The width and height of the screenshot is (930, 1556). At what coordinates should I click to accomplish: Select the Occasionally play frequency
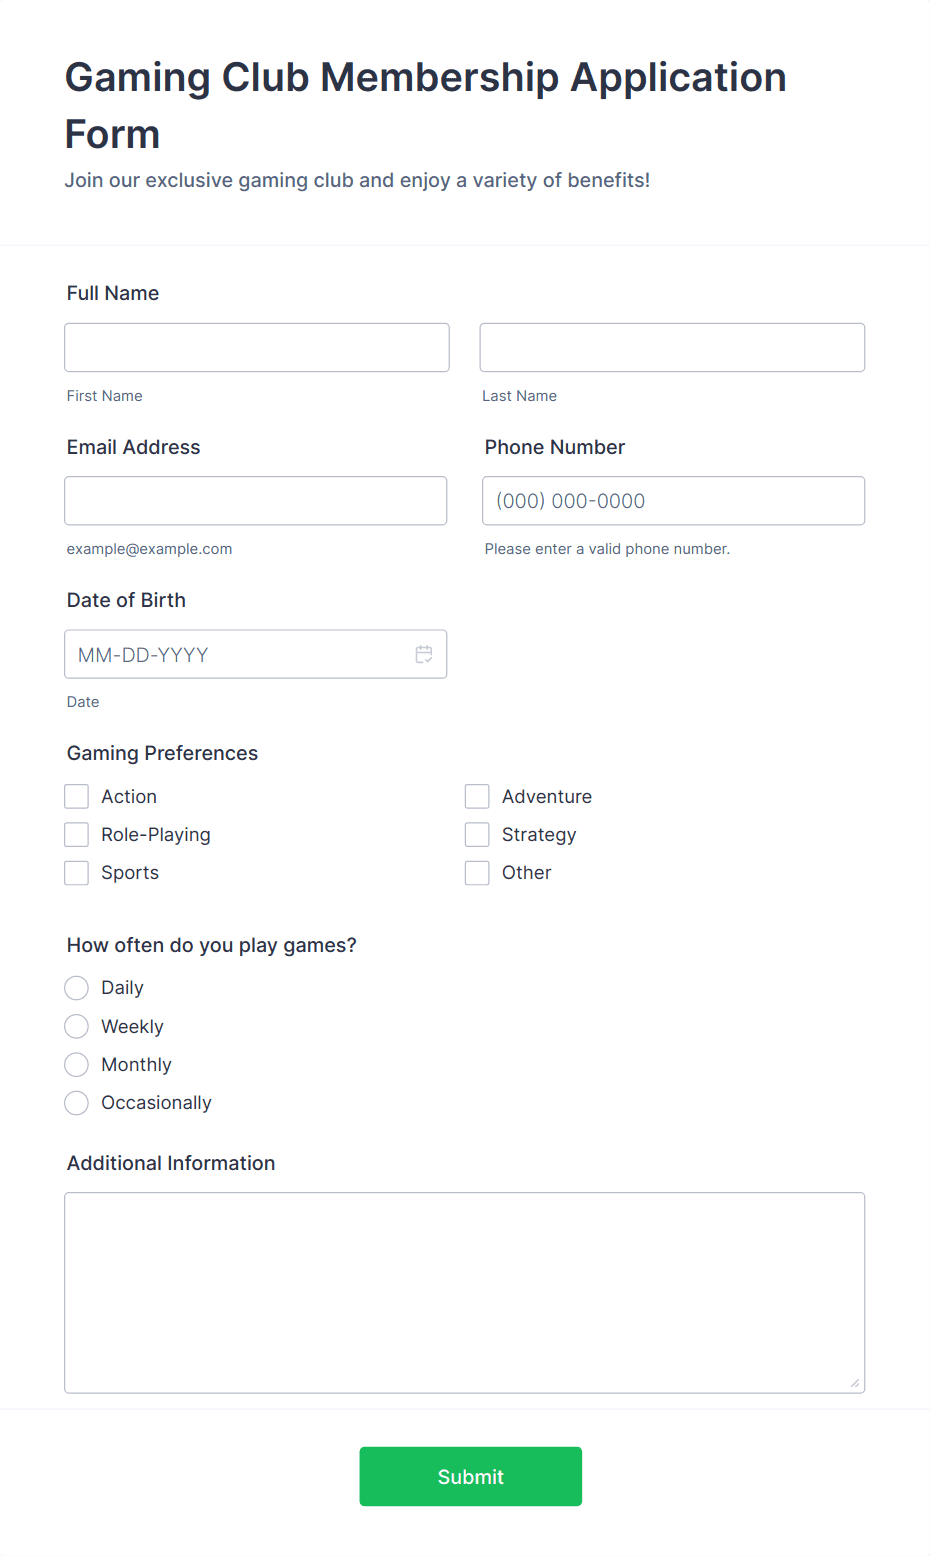coord(76,1102)
